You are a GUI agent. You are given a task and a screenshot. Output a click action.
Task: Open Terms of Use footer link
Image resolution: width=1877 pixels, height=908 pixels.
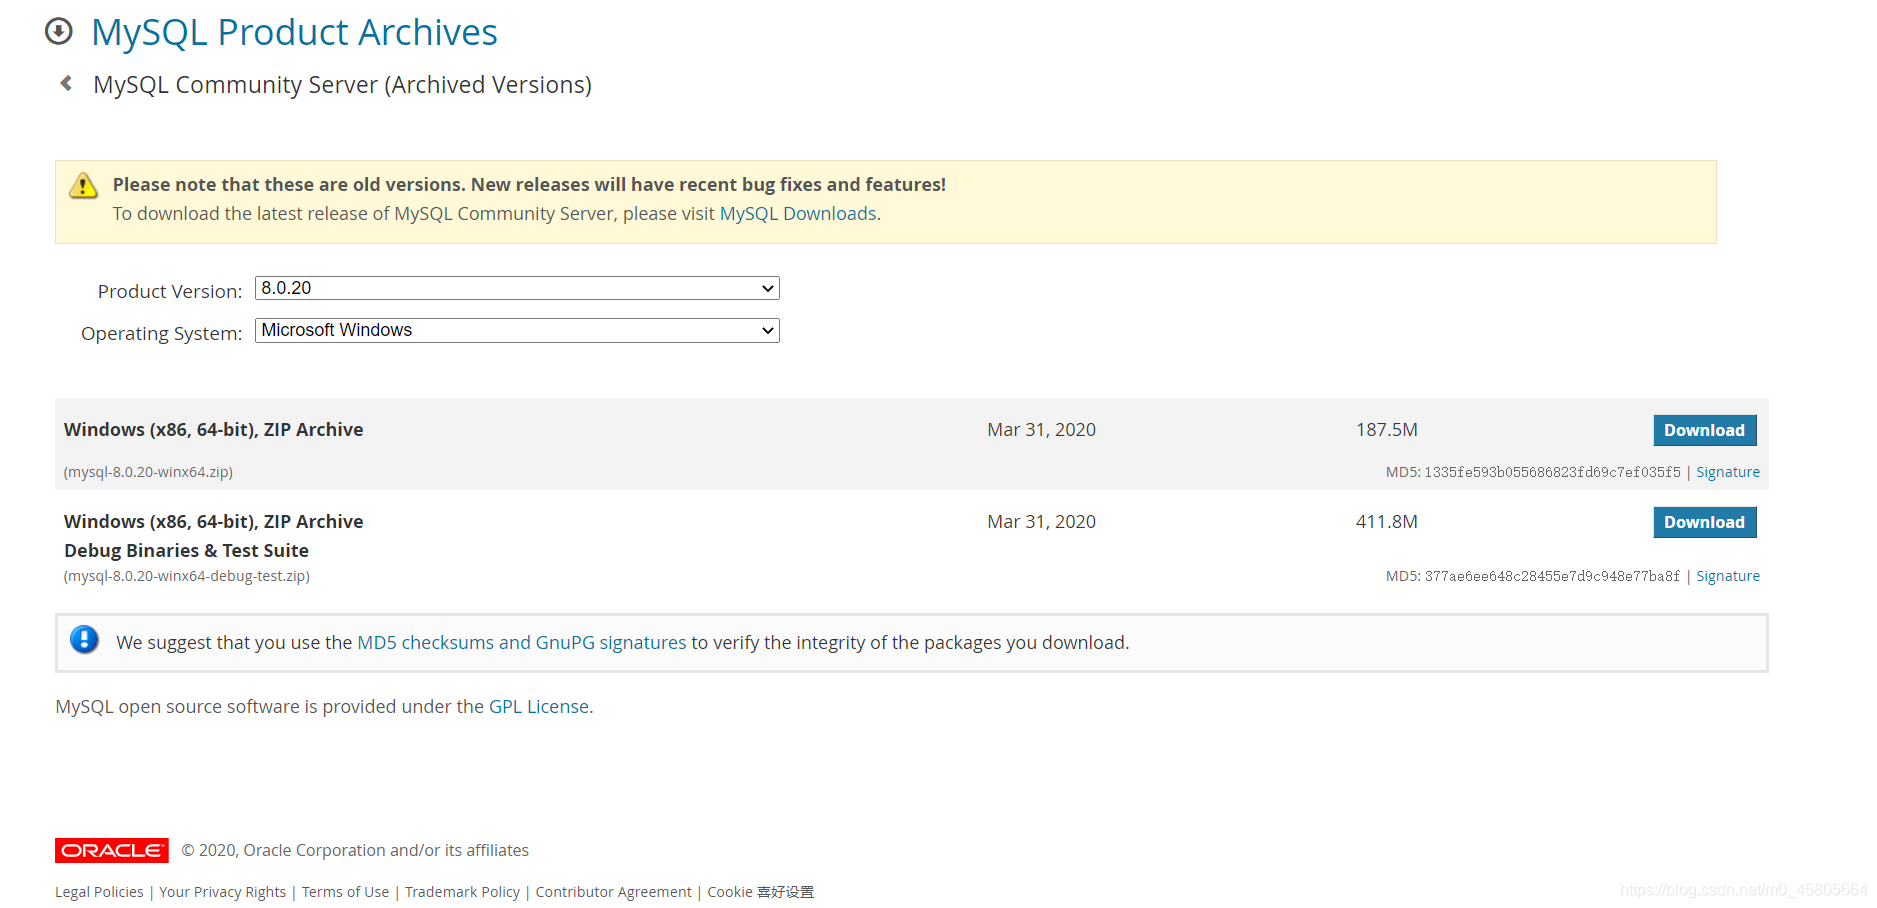[345, 892]
